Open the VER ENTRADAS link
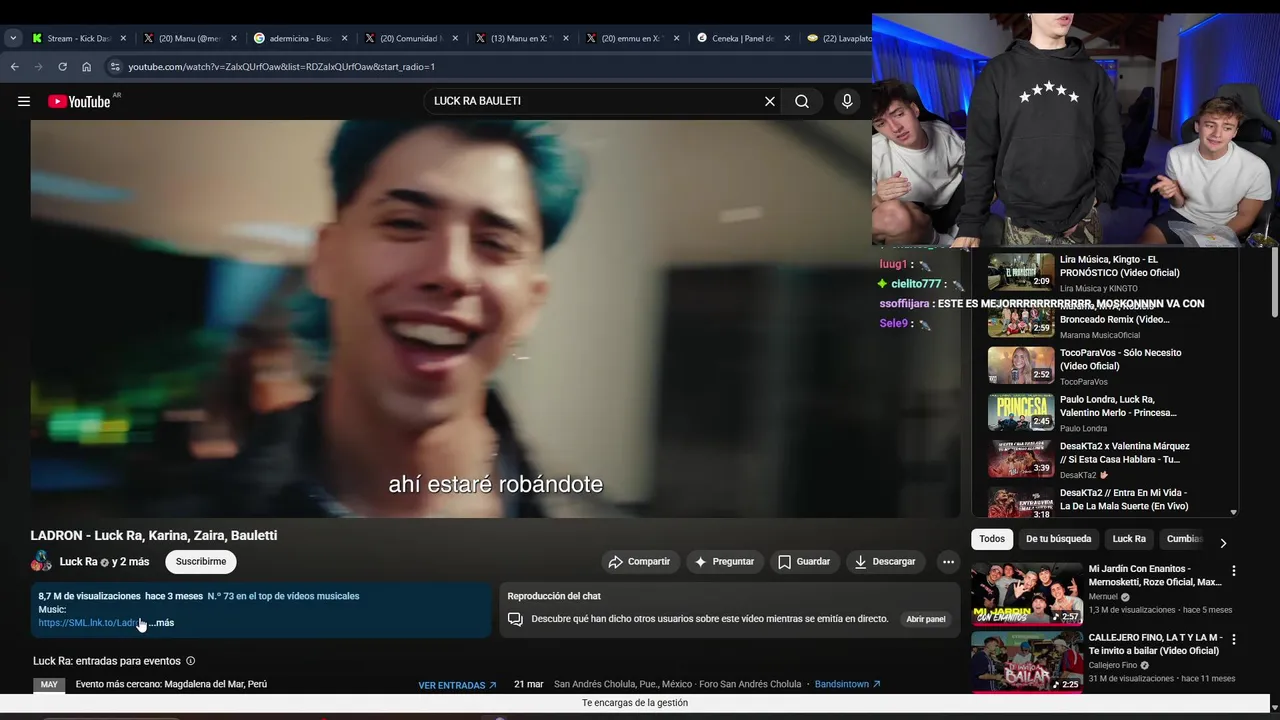 point(458,685)
